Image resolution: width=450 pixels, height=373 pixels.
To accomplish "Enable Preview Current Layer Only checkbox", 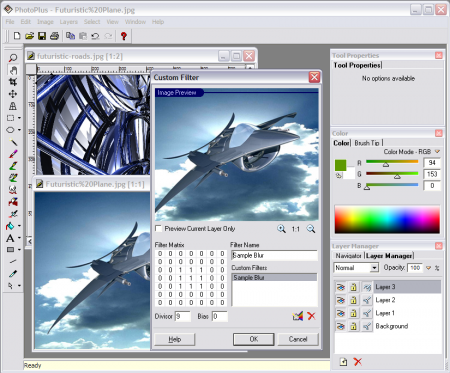I will click(x=159, y=229).
